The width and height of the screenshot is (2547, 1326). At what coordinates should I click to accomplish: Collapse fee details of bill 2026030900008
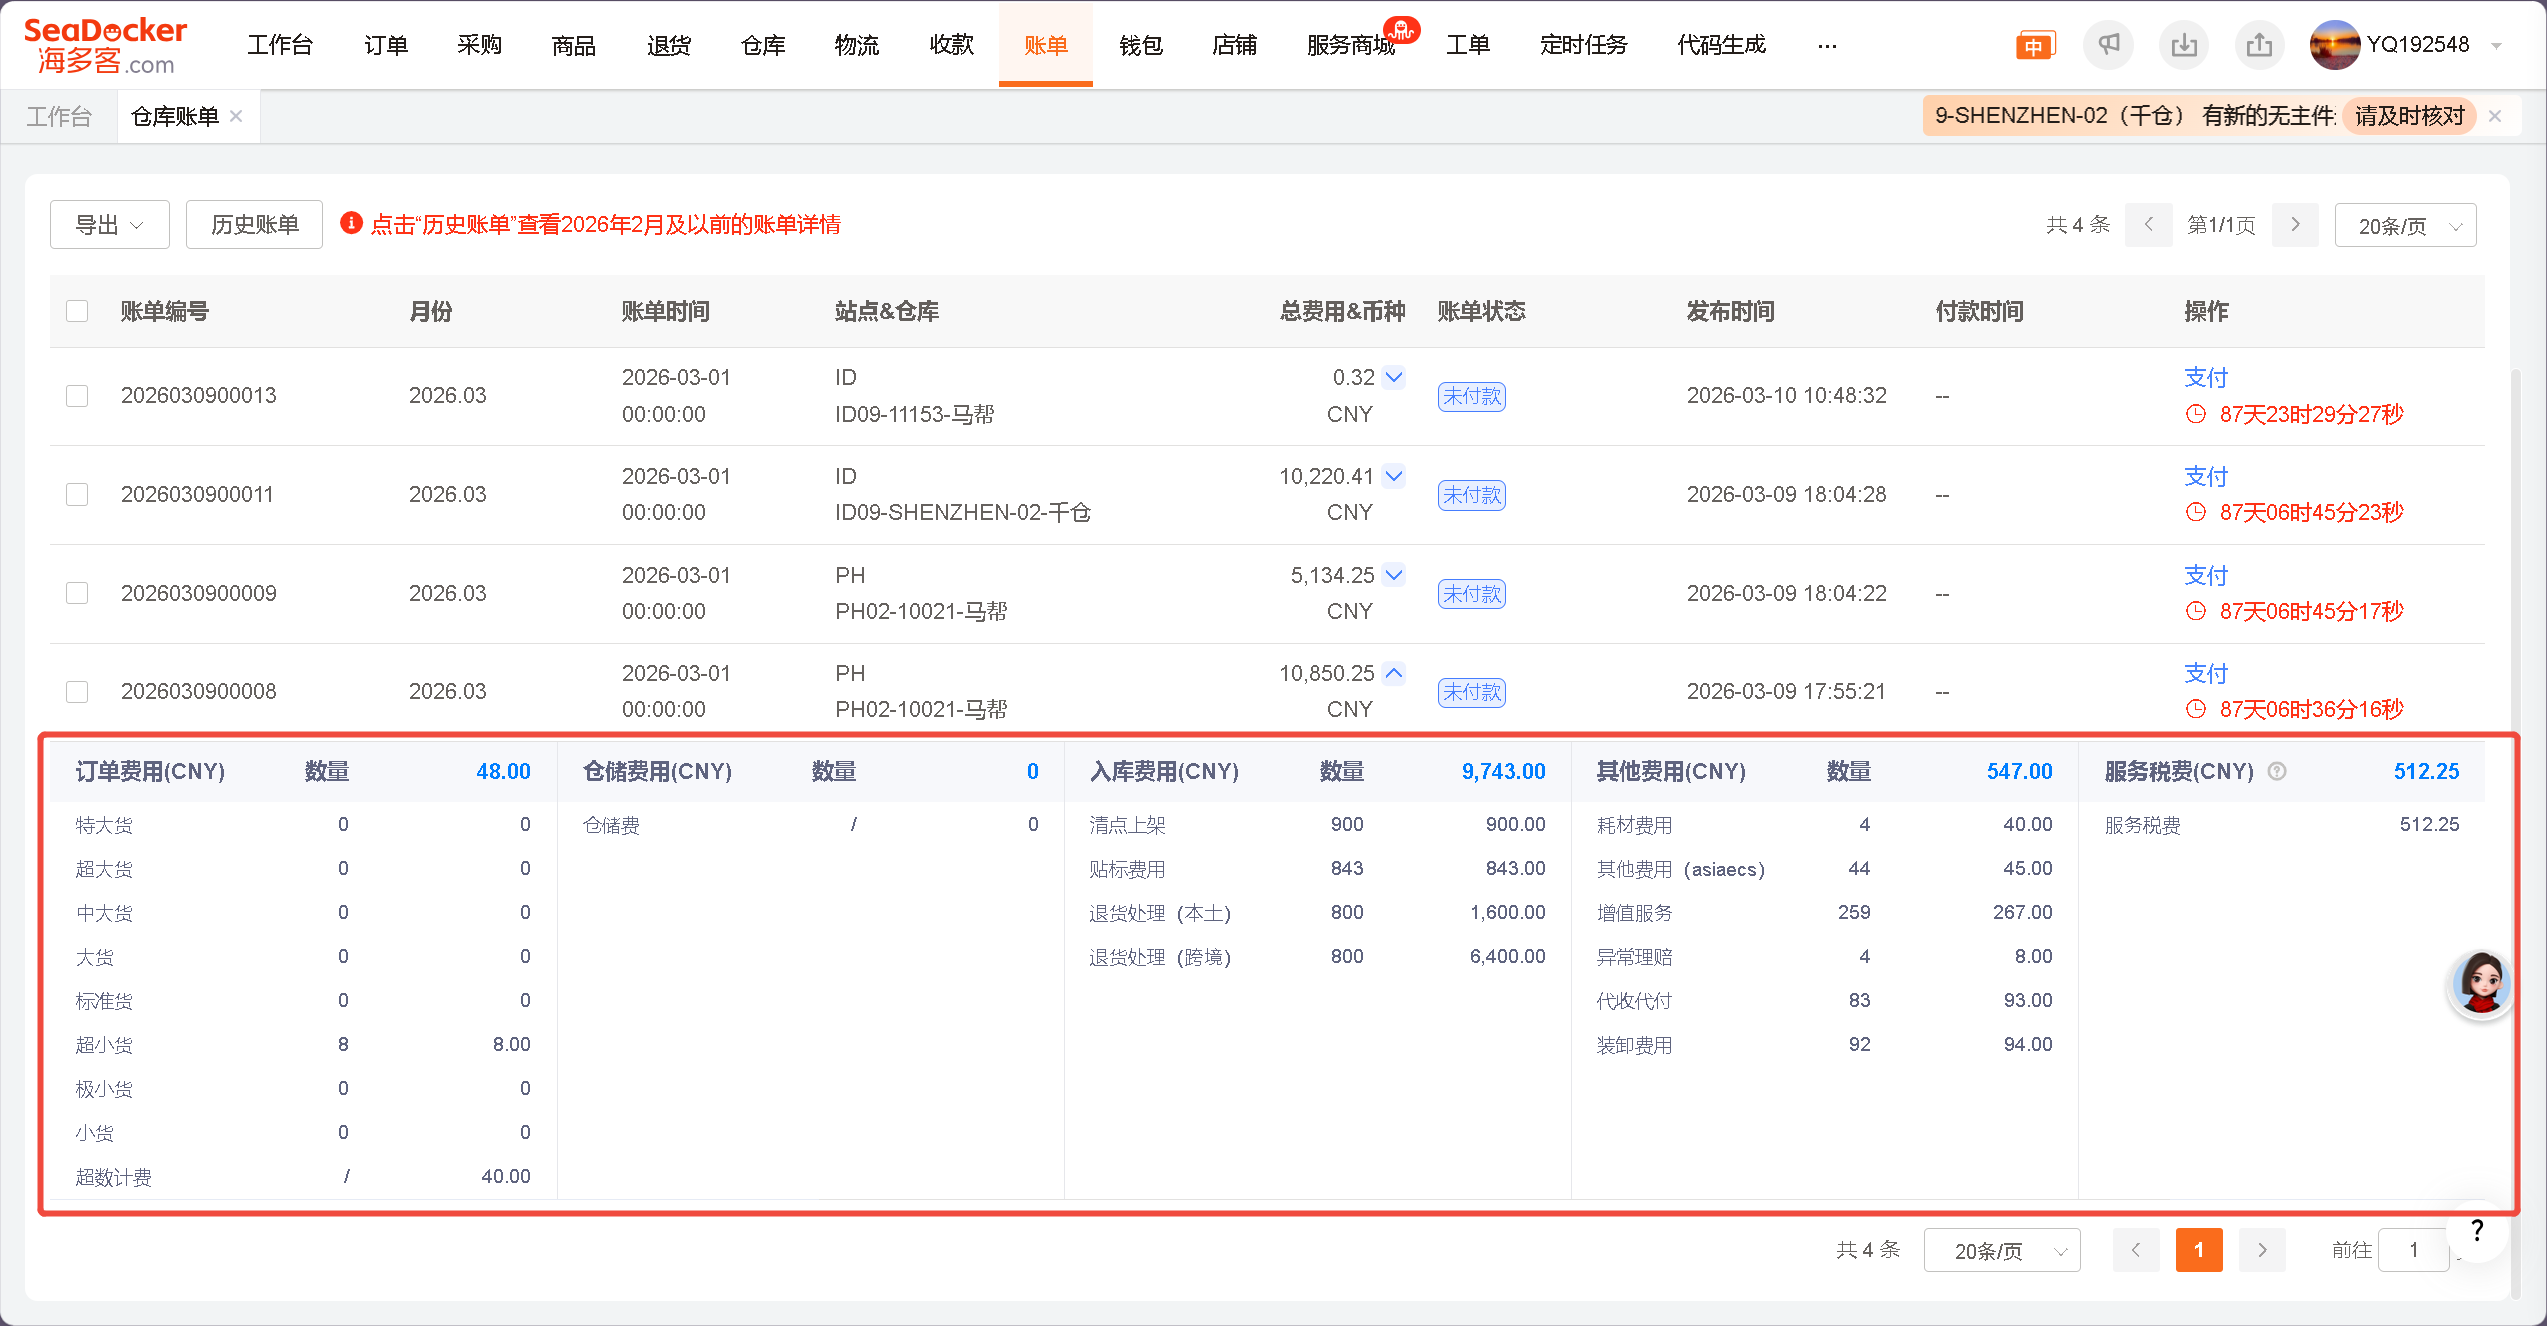click(x=1394, y=673)
